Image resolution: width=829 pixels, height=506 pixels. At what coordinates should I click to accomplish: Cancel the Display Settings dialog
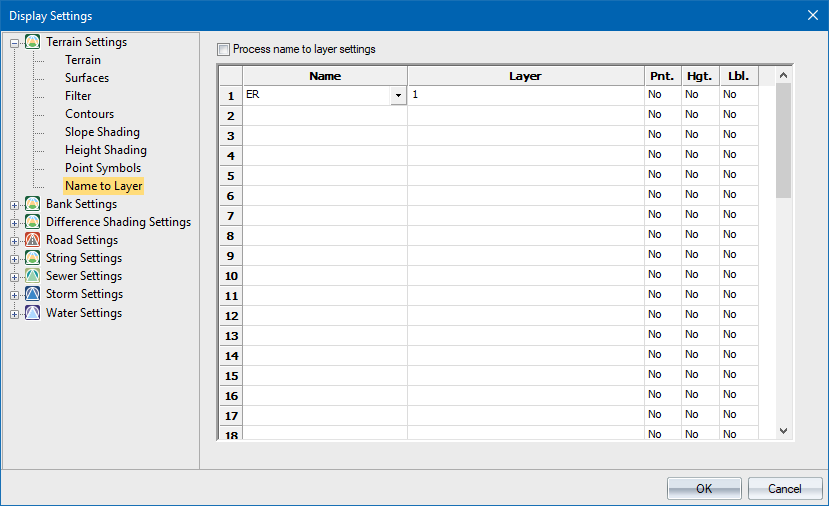785,489
